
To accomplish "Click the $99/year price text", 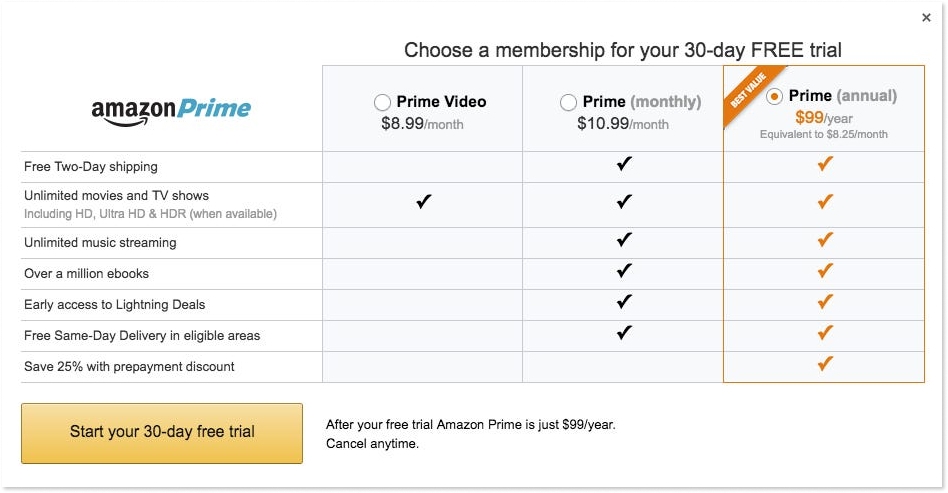I will [x=823, y=117].
